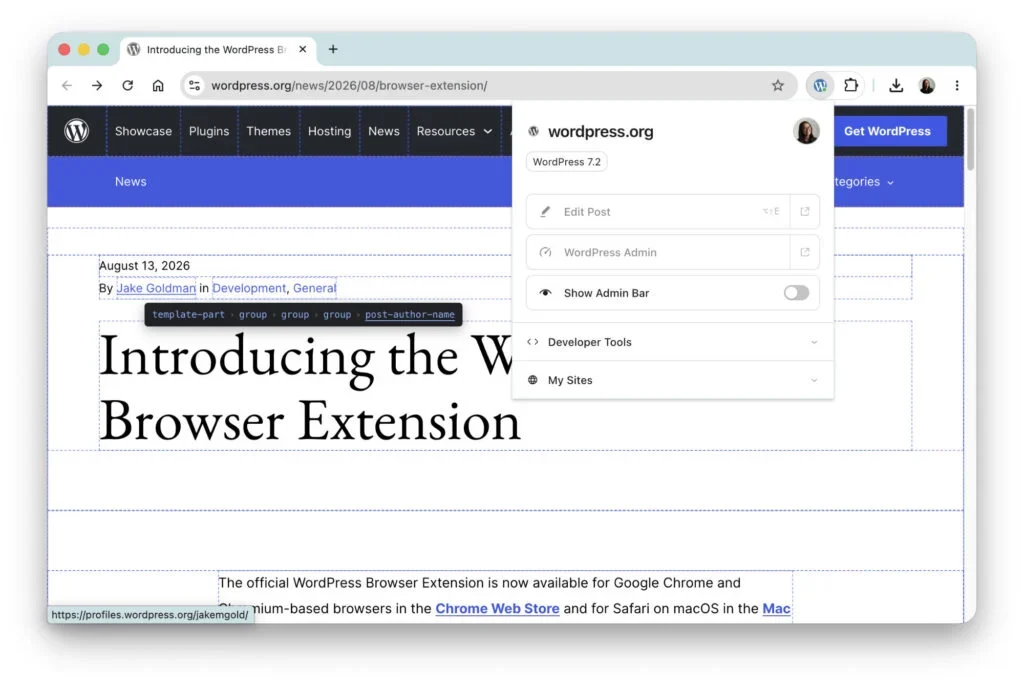Click the WordPress Admin dashboard gauge icon

pos(545,252)
